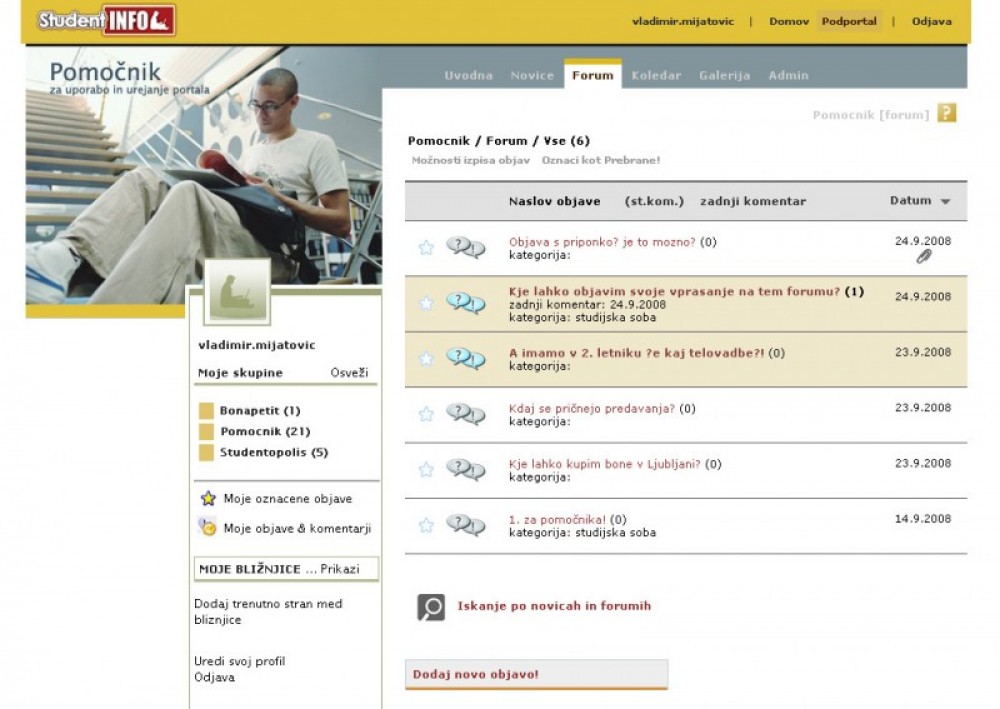Open post 'A imamo v 2. letniku ?e kaj telovadbe?!'
The image size is (1000, 709).
tap(636, 352)
